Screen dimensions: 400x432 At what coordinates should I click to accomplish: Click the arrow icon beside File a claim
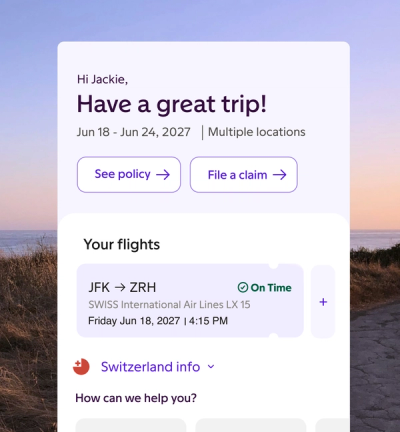pyautogui.click(x=279, y=175)
